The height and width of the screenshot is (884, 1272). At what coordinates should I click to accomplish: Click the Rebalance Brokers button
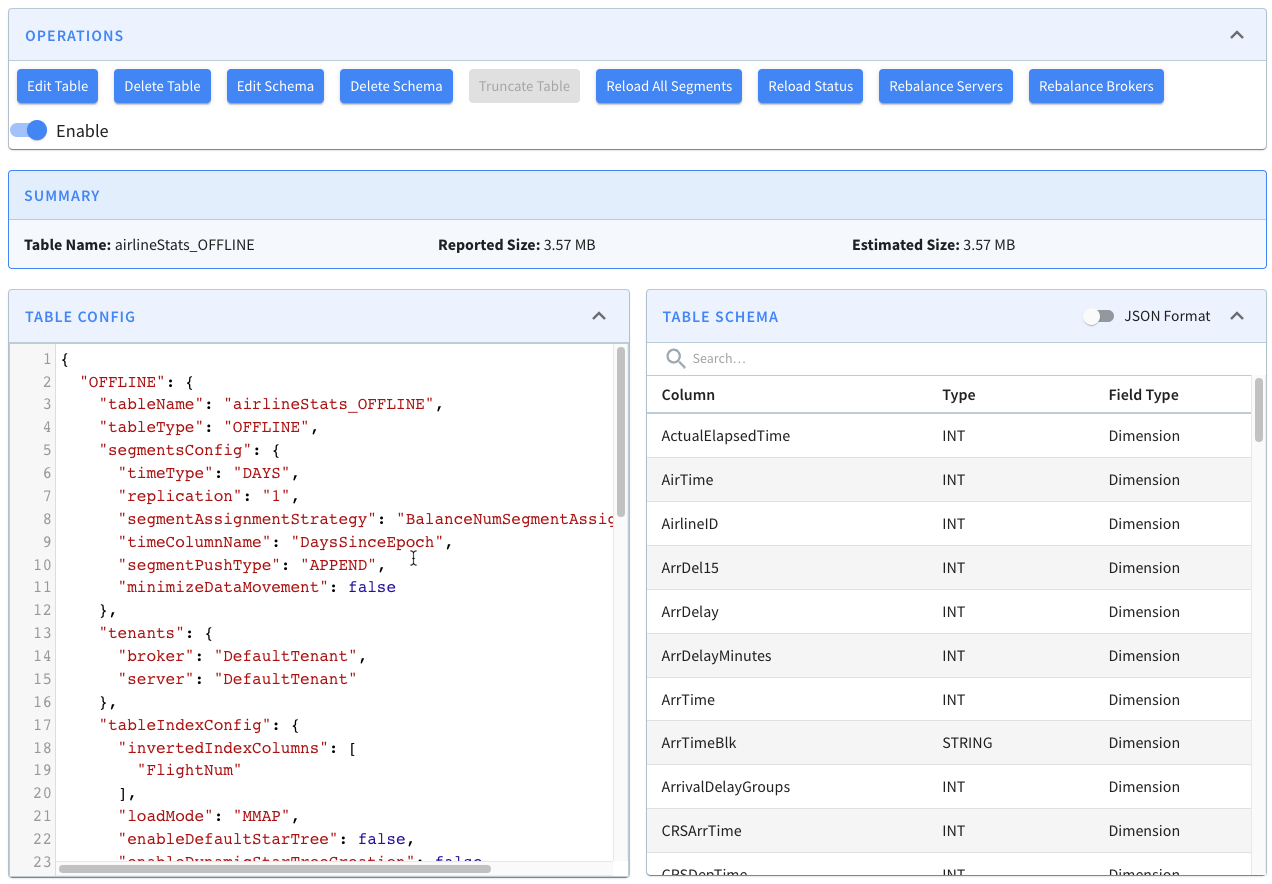pos(1096,86)
